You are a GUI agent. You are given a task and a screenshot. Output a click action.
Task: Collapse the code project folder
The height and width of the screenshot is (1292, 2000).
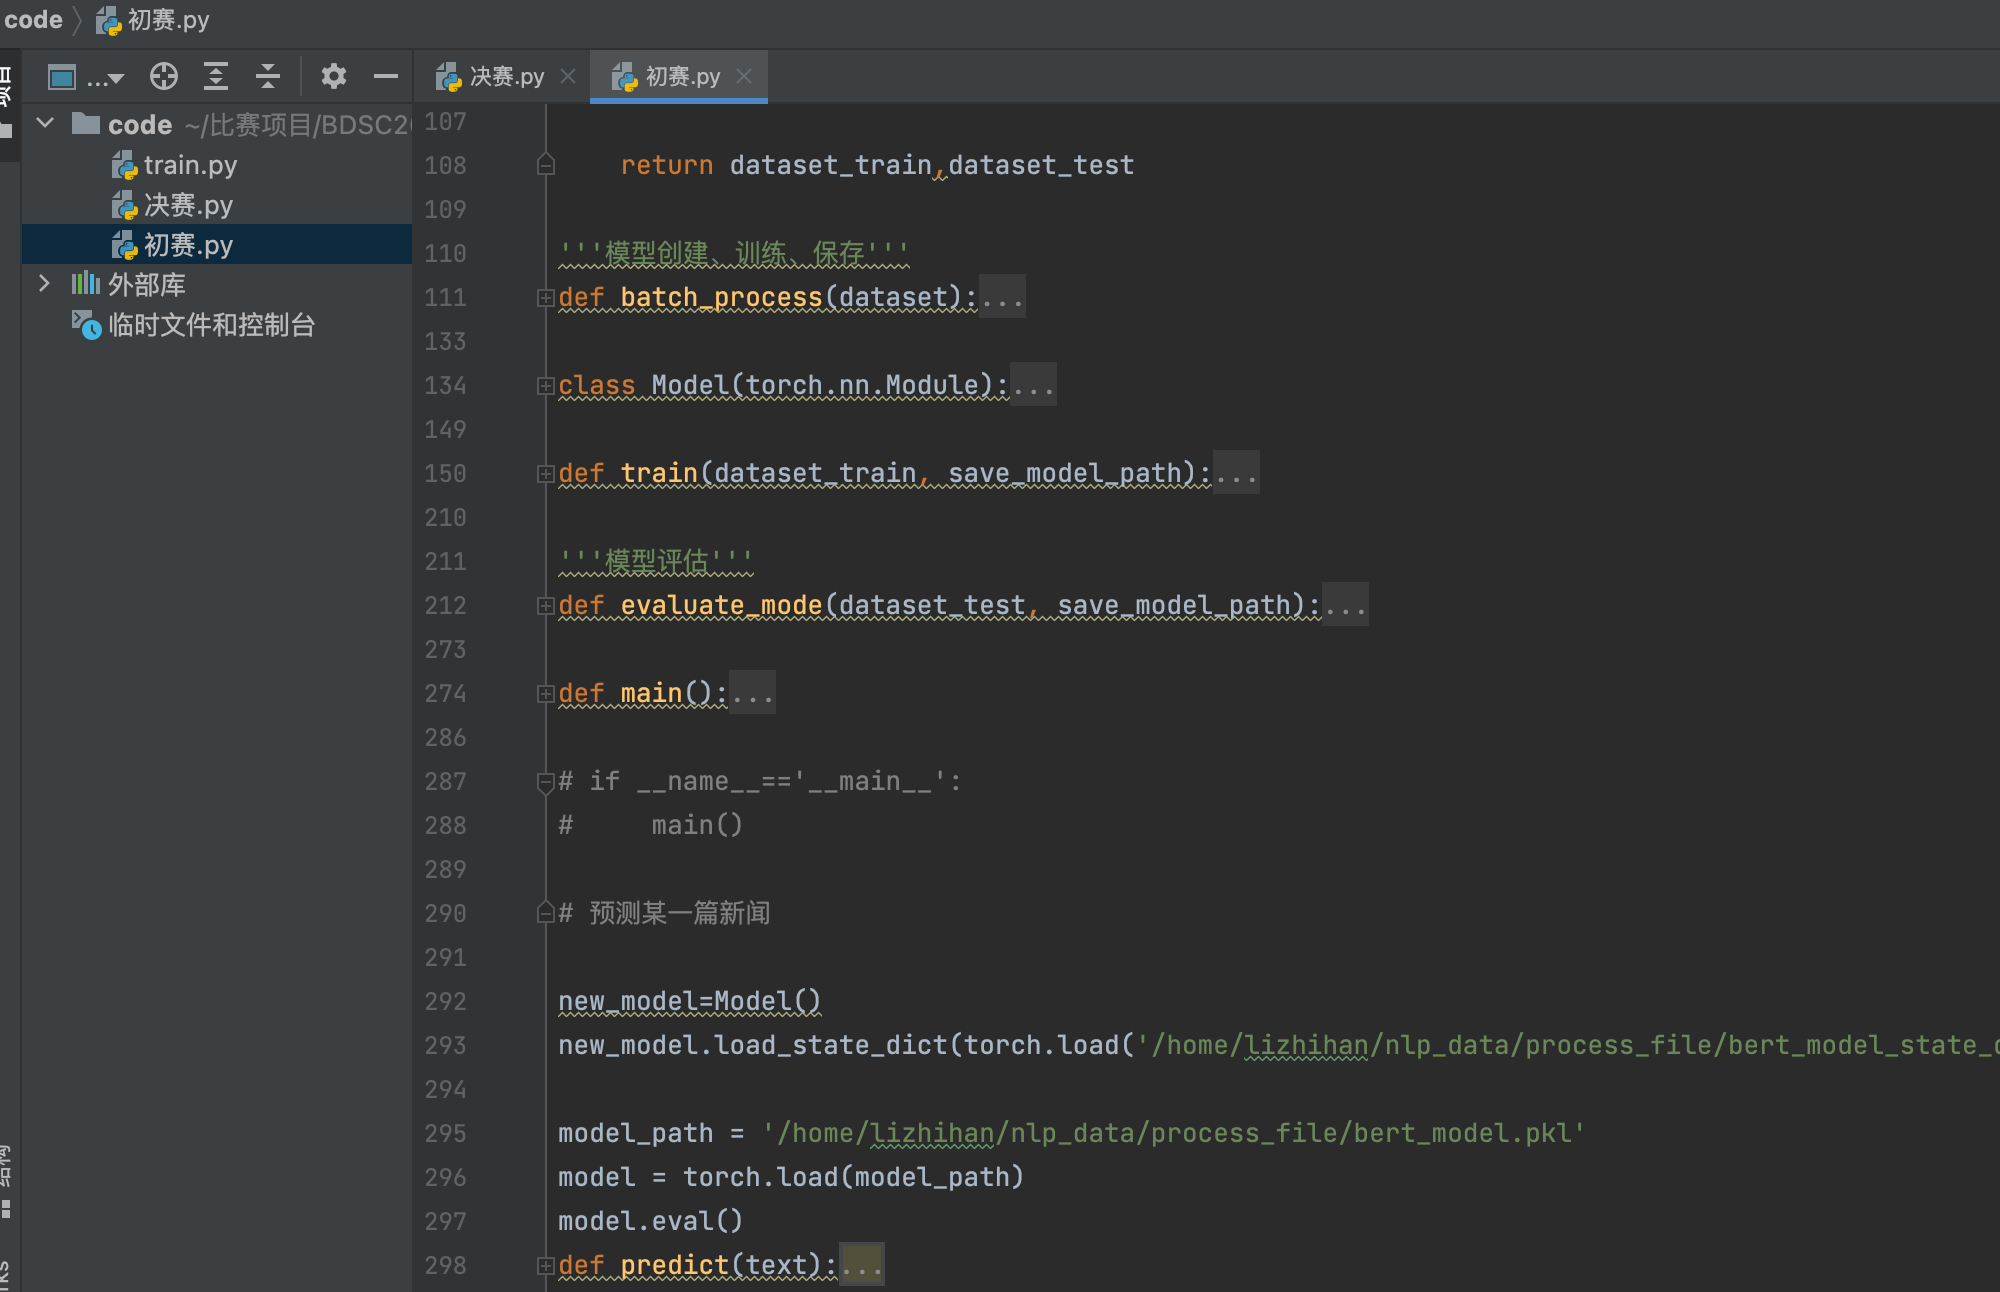click(x=45, y=124)
